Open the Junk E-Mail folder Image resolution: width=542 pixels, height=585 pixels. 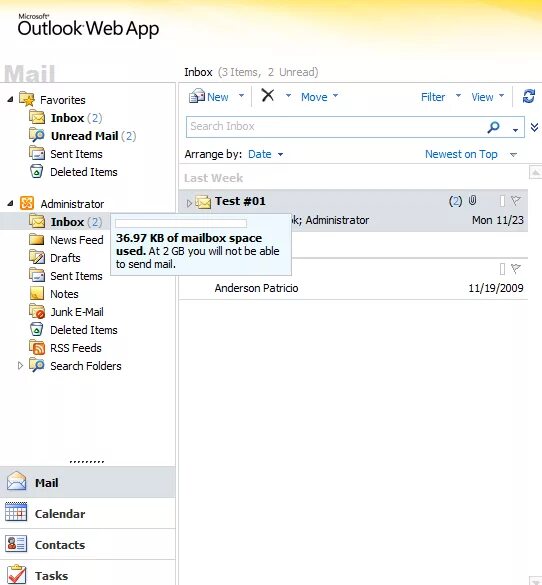pos(77,312)
